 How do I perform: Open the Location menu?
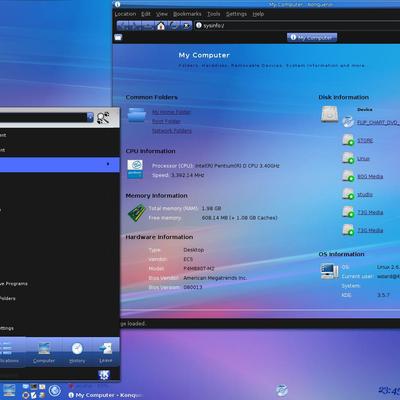click(x=125, y=14)
